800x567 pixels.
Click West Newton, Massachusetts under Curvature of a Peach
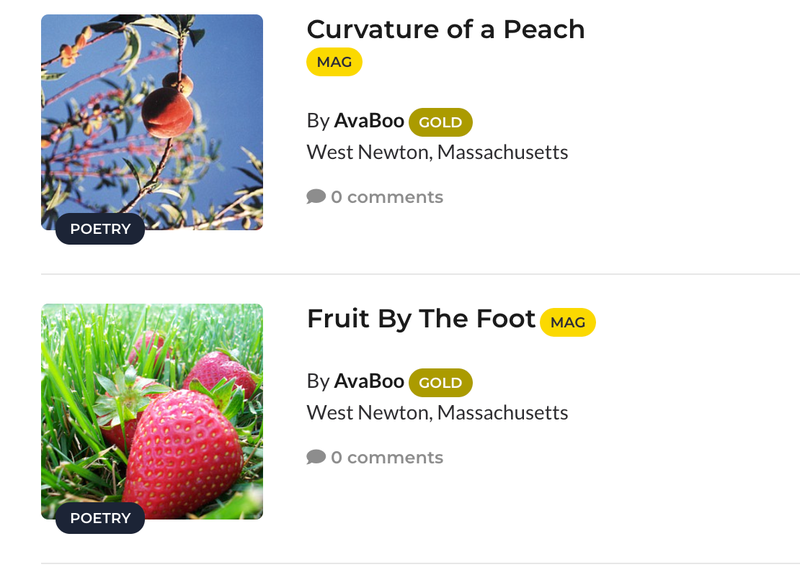point(437,153)
